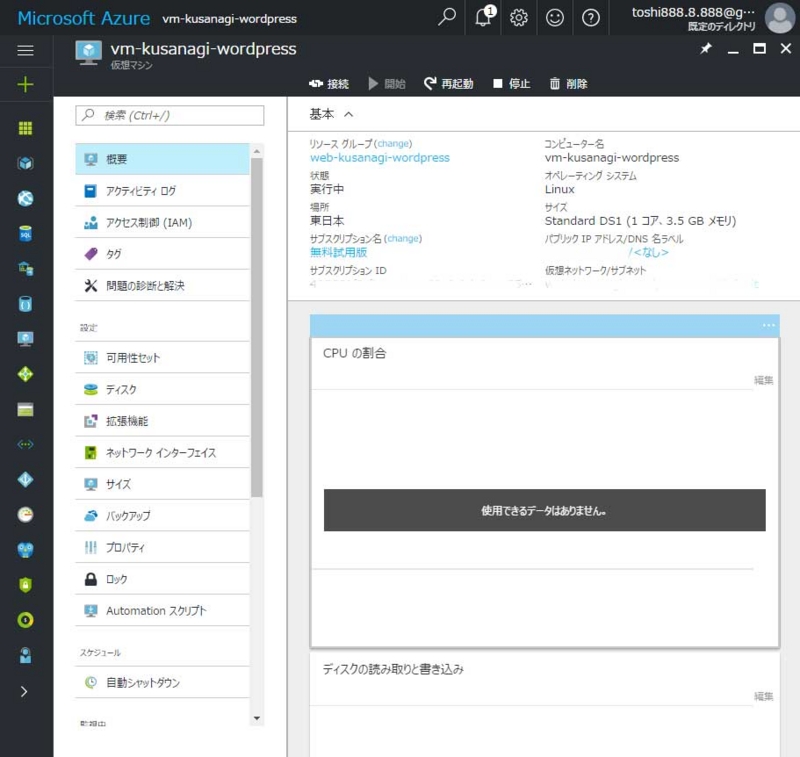Image resolution: width=800 pixels, height=757 pixels.
Task: Open the SQL databases sidebar icon
Action: click(25, 234)
